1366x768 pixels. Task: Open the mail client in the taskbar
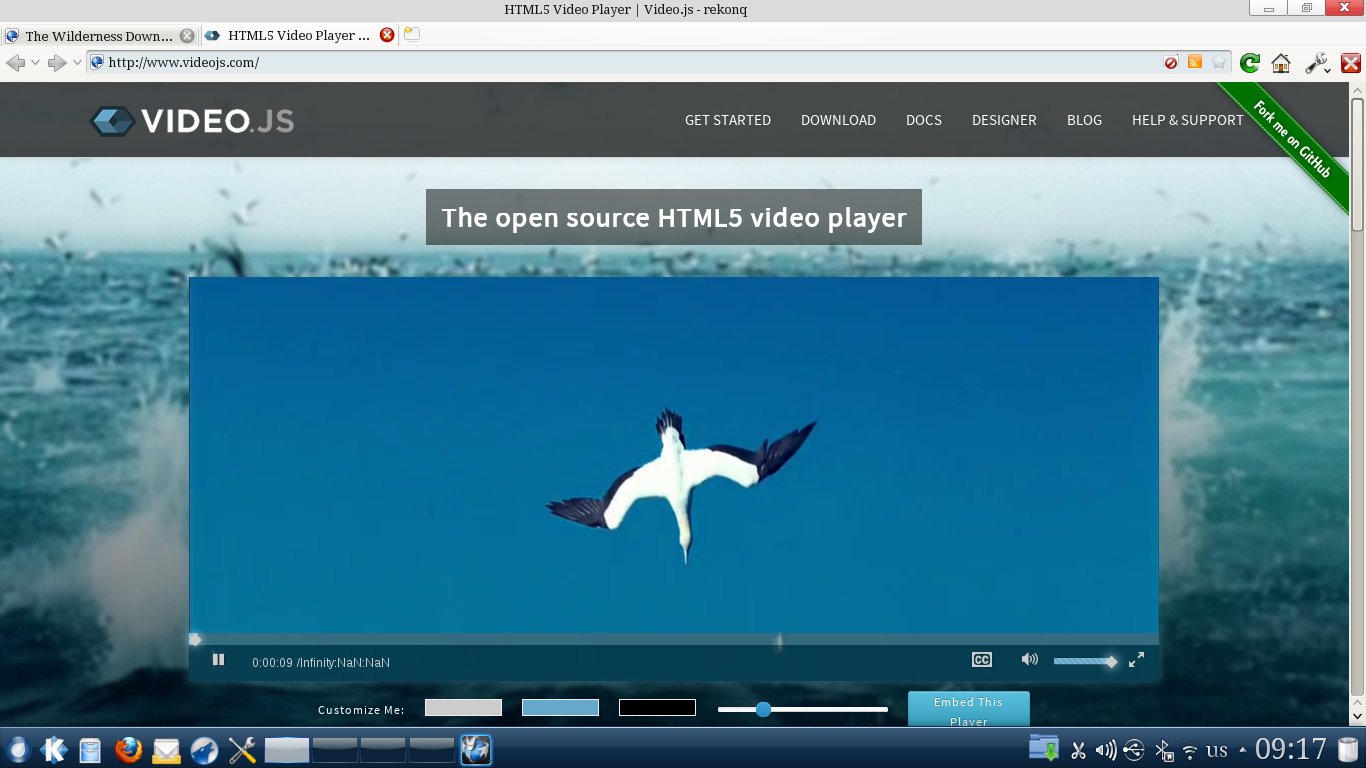pos(166,750)
